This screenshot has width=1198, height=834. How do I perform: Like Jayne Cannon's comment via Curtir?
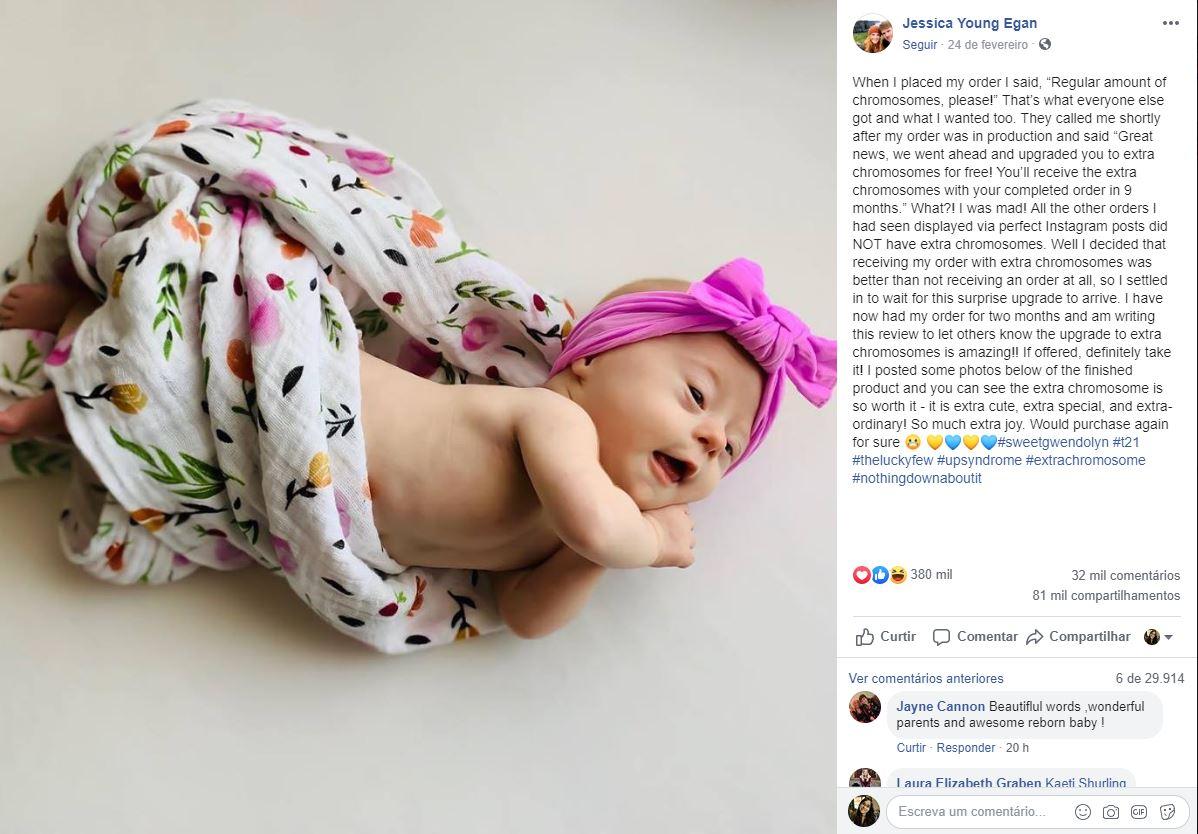click(x=911, y=748)
